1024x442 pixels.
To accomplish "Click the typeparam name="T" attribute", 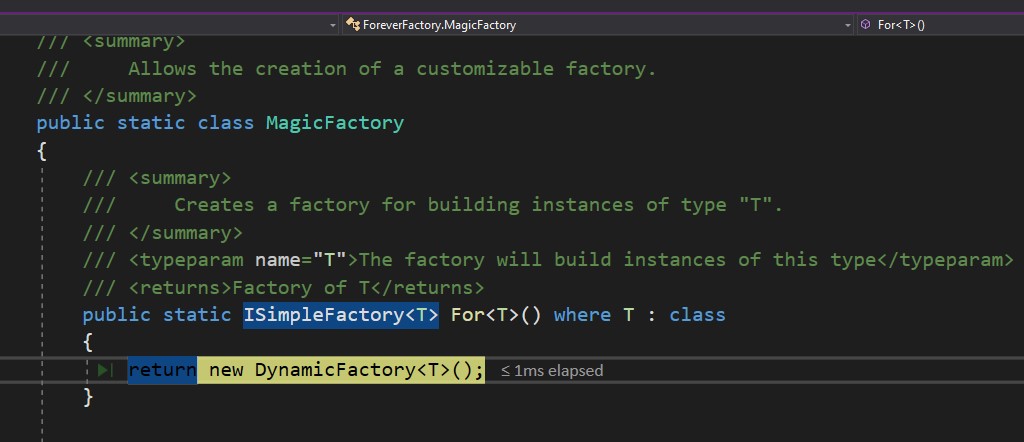I will coord(300,260).
